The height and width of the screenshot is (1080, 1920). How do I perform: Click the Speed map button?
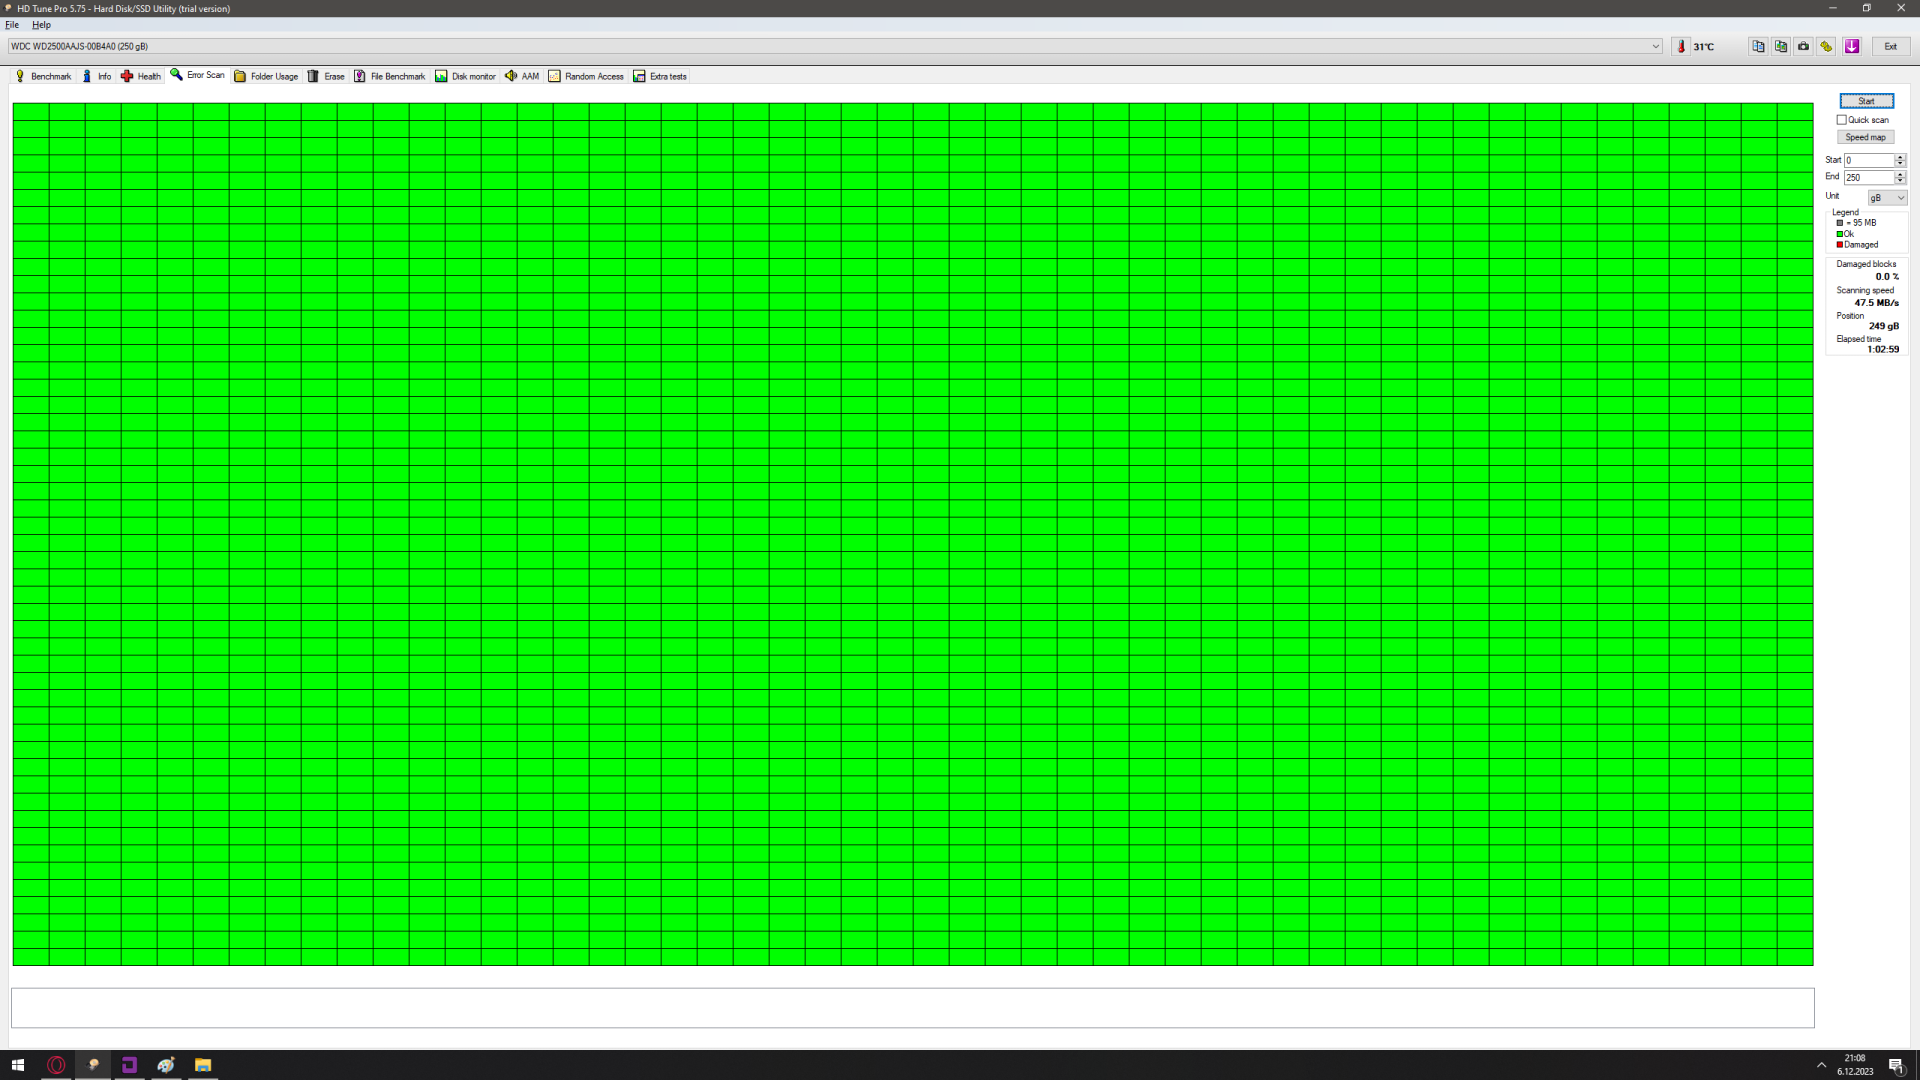tap(1865, 137)
